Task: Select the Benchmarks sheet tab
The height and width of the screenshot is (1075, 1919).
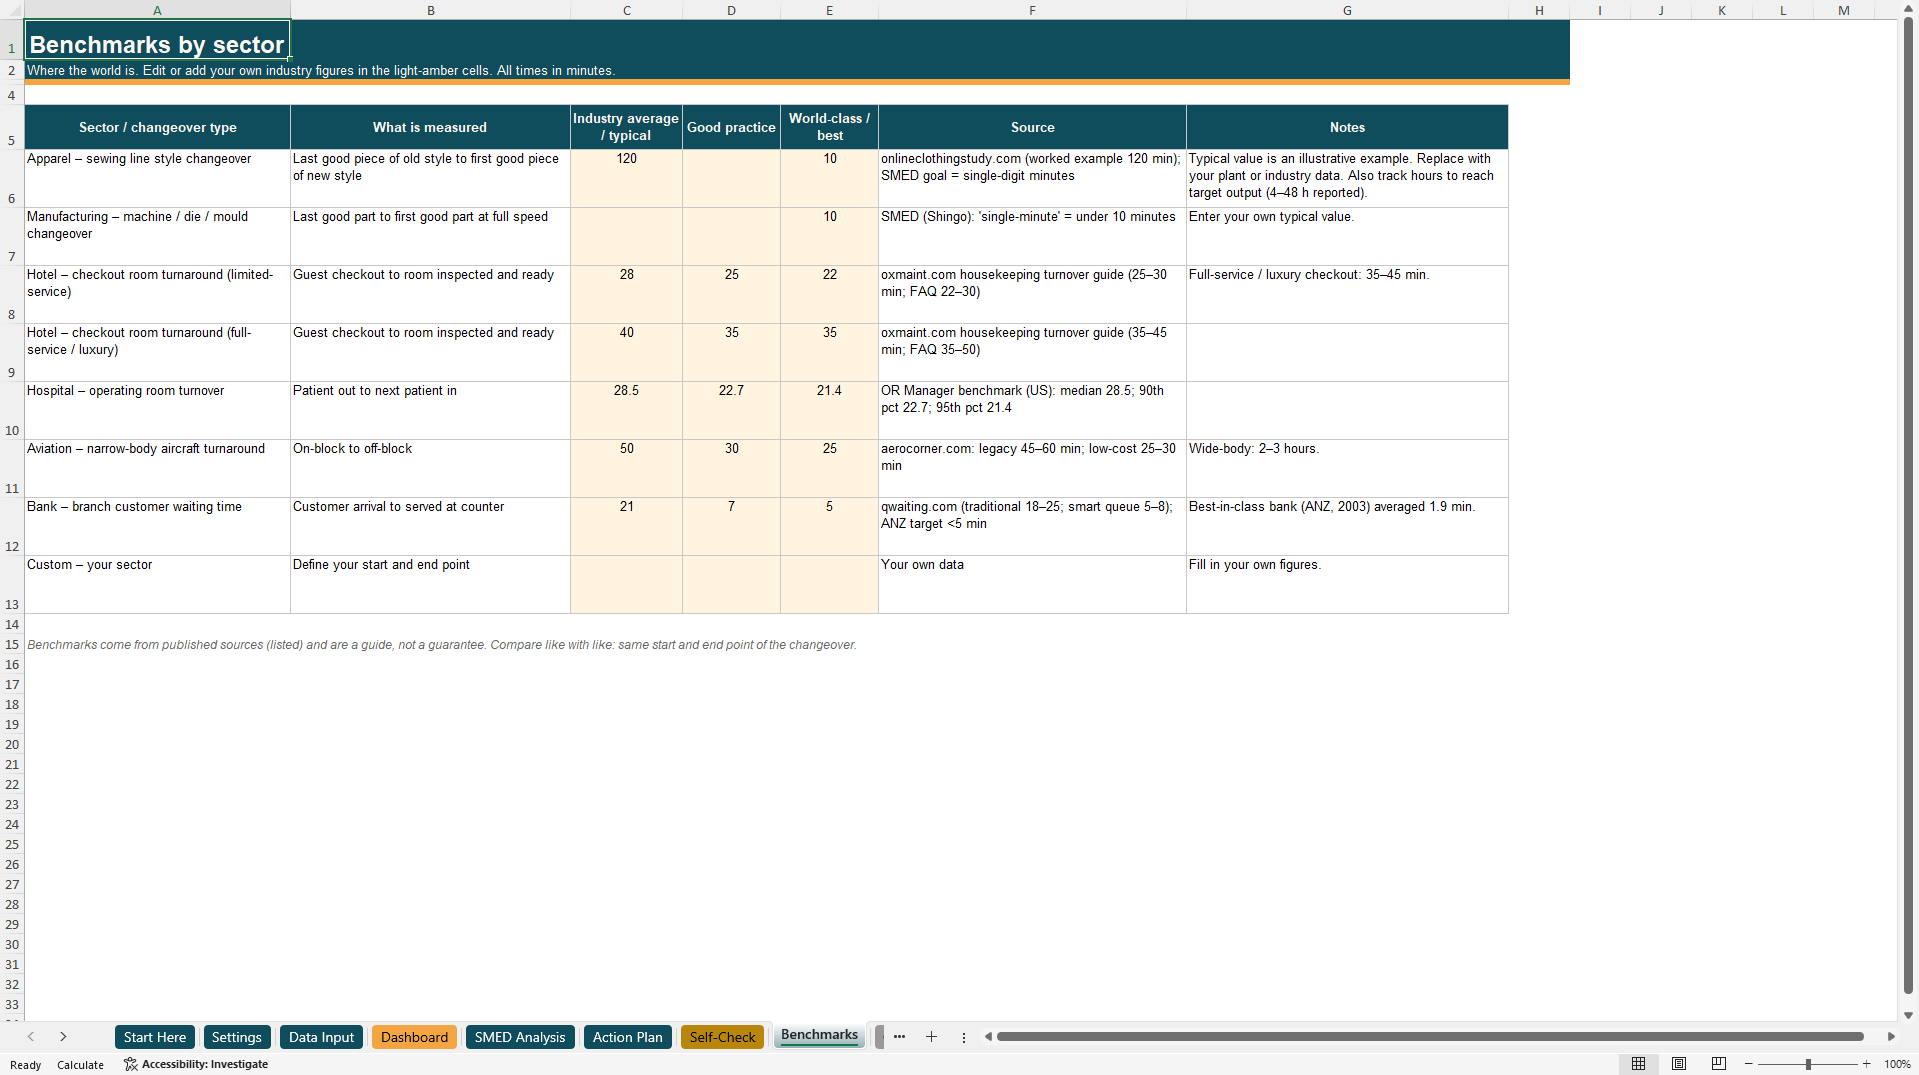Action: (819, 1035)
